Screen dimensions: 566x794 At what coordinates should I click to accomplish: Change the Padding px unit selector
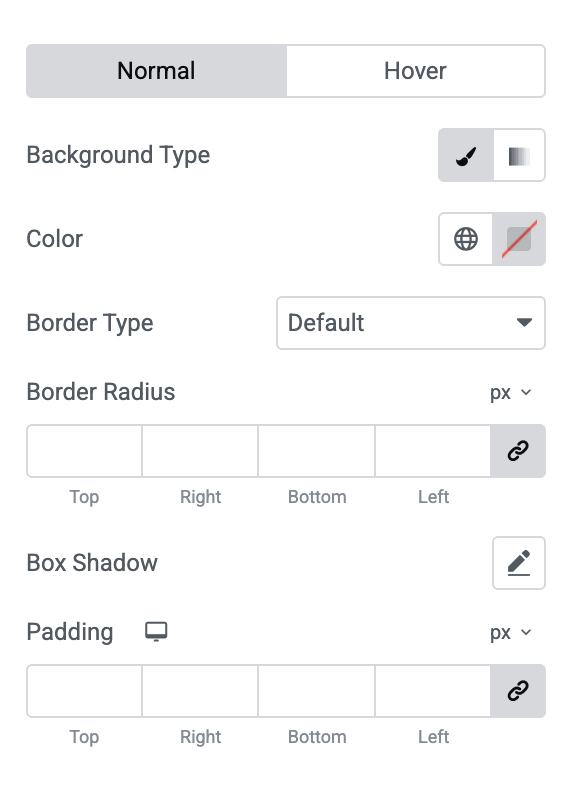511,632
